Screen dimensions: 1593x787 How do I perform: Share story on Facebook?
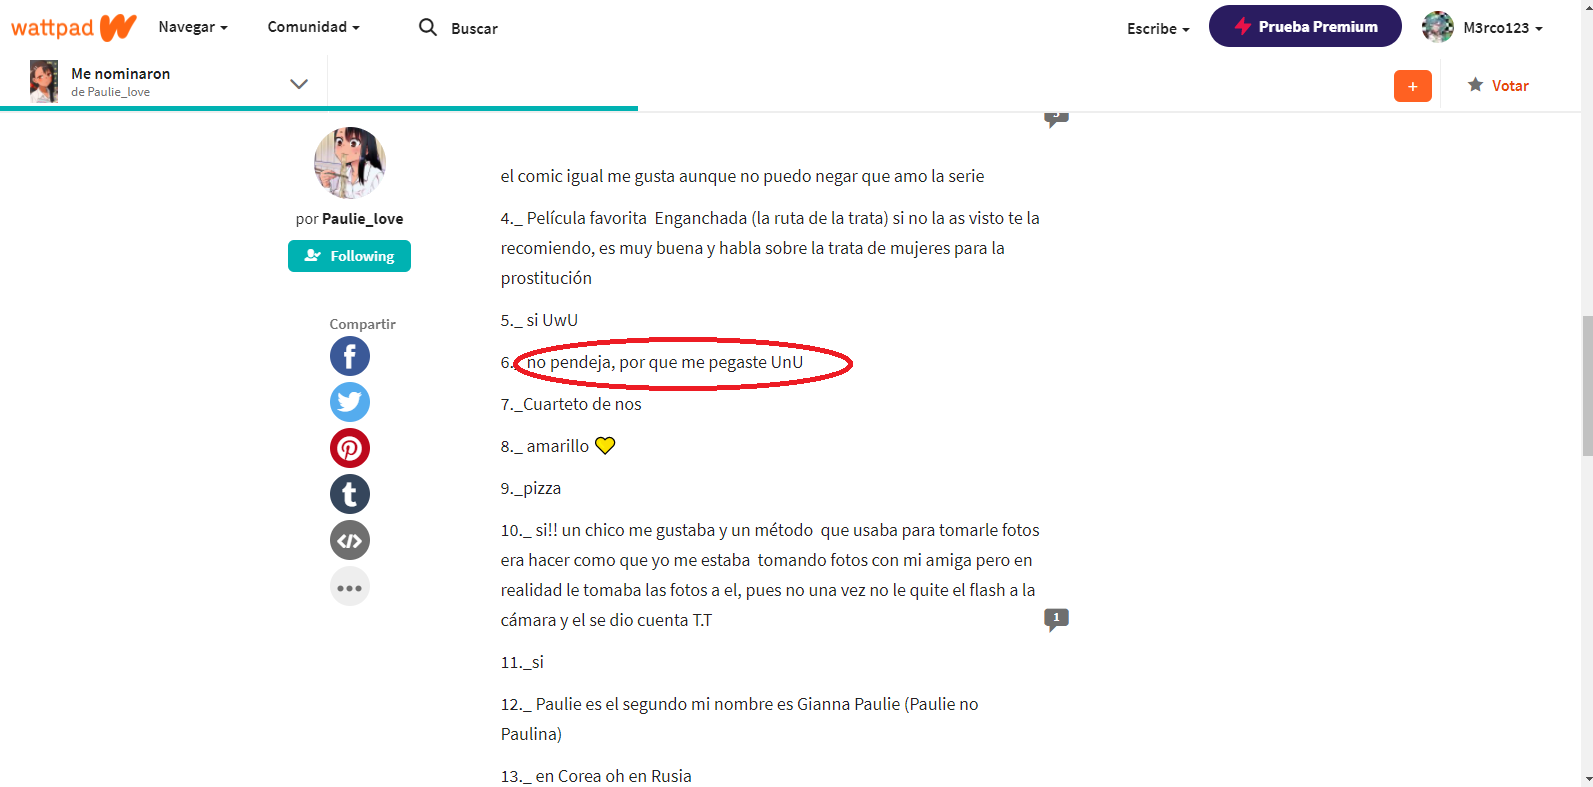350,356
